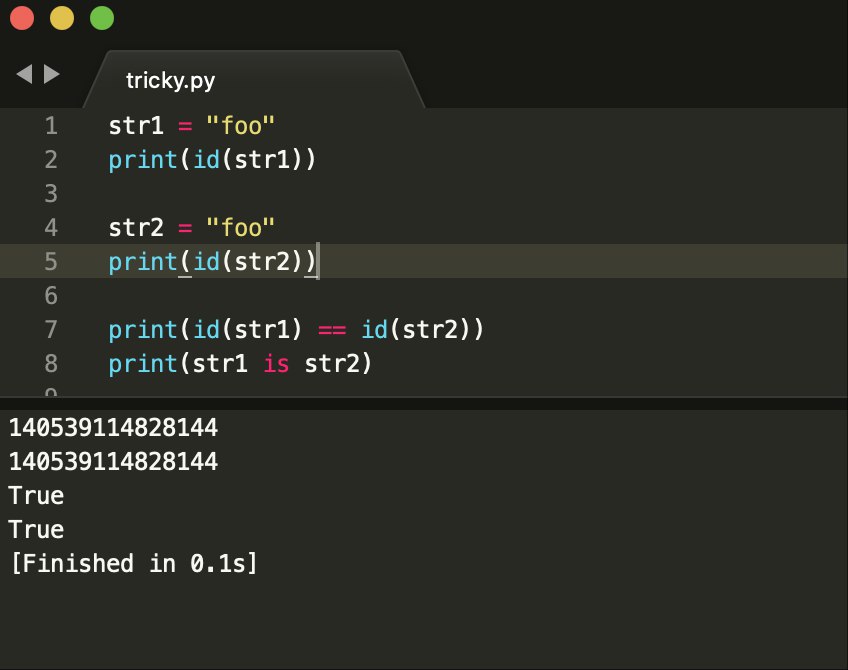Click the second 140539114828144 output line
Viewport: 848px width, 670px height.
pos(114,462)
